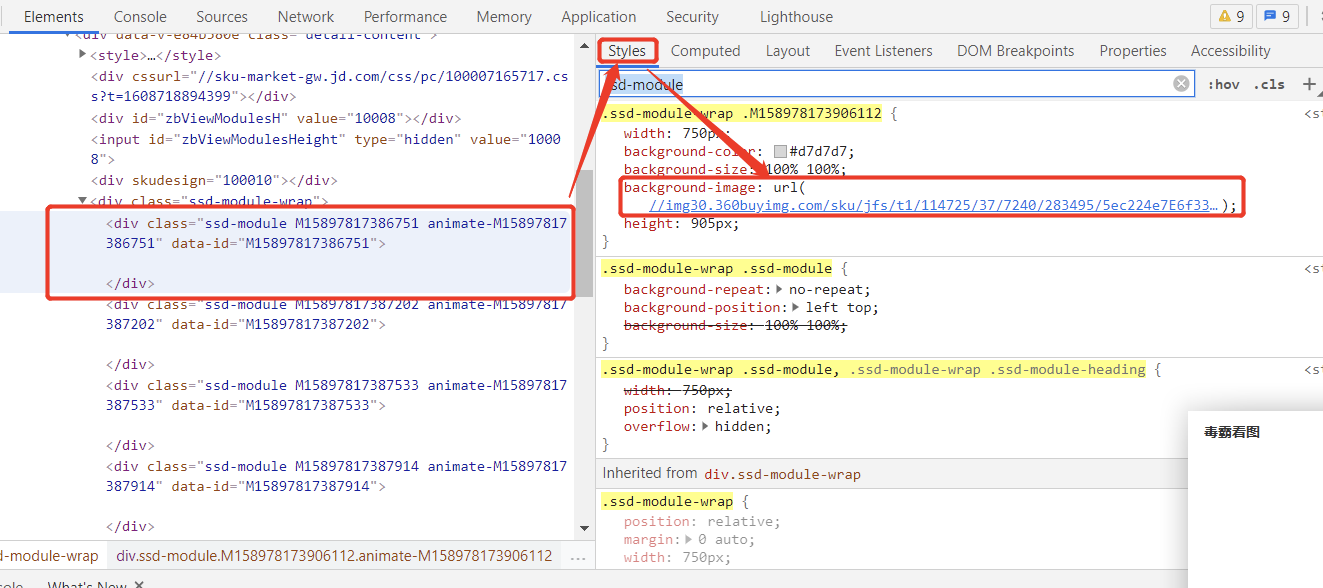Collapse the ssd-module-wrap div node
The width and height of the screenshot is (1323, 588).
pos(82,200)
